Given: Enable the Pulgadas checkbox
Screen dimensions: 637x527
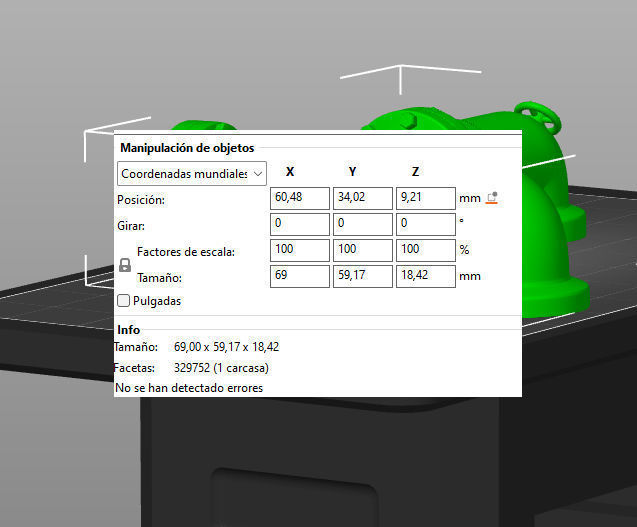Looking at the screenshot, I should tap(123, 301).
